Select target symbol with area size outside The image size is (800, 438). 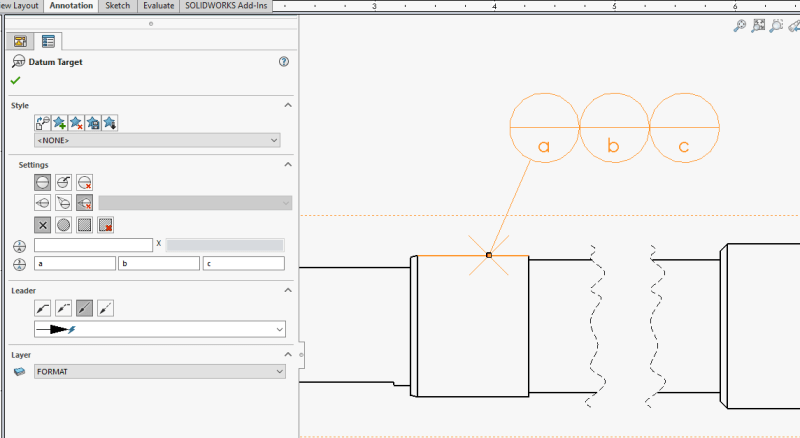coord(63,182)
